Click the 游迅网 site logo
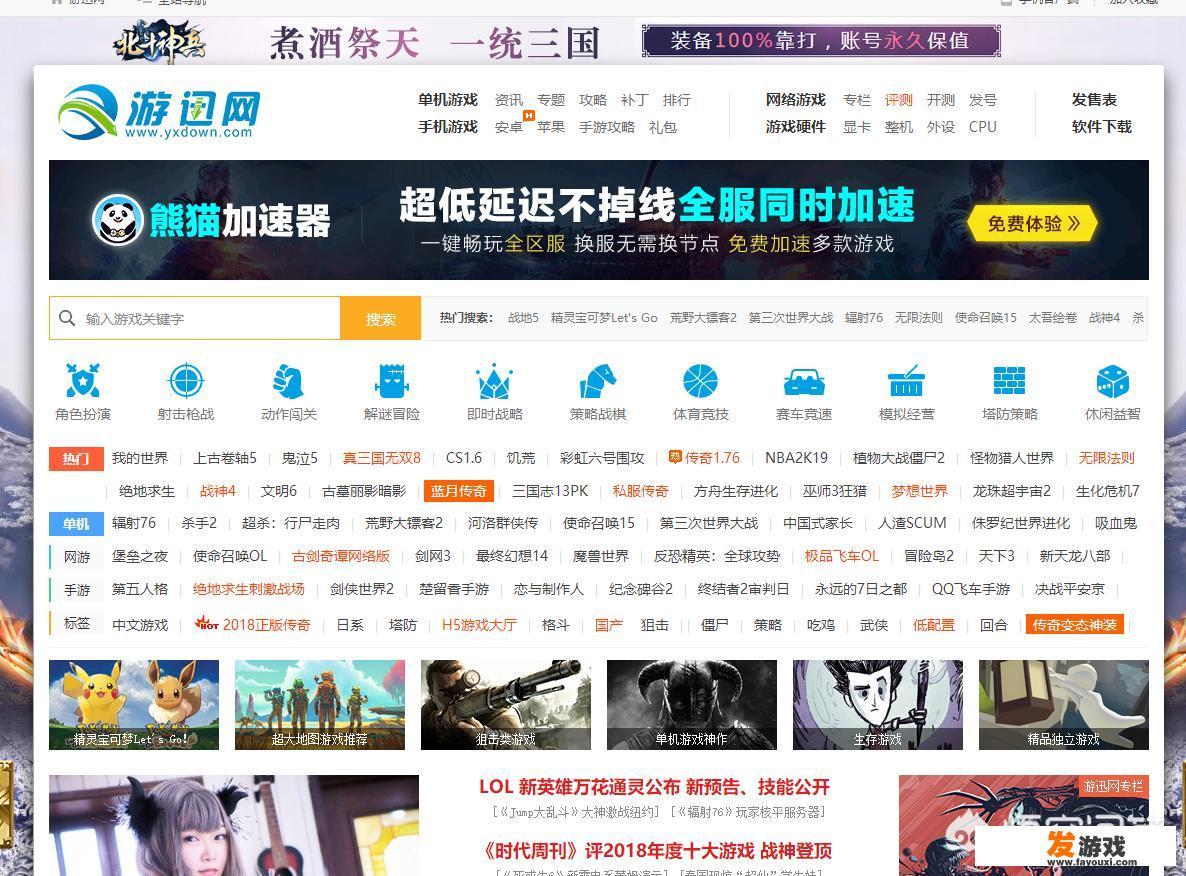Screen dimensions: 1186x876 (x=160, y=113)
